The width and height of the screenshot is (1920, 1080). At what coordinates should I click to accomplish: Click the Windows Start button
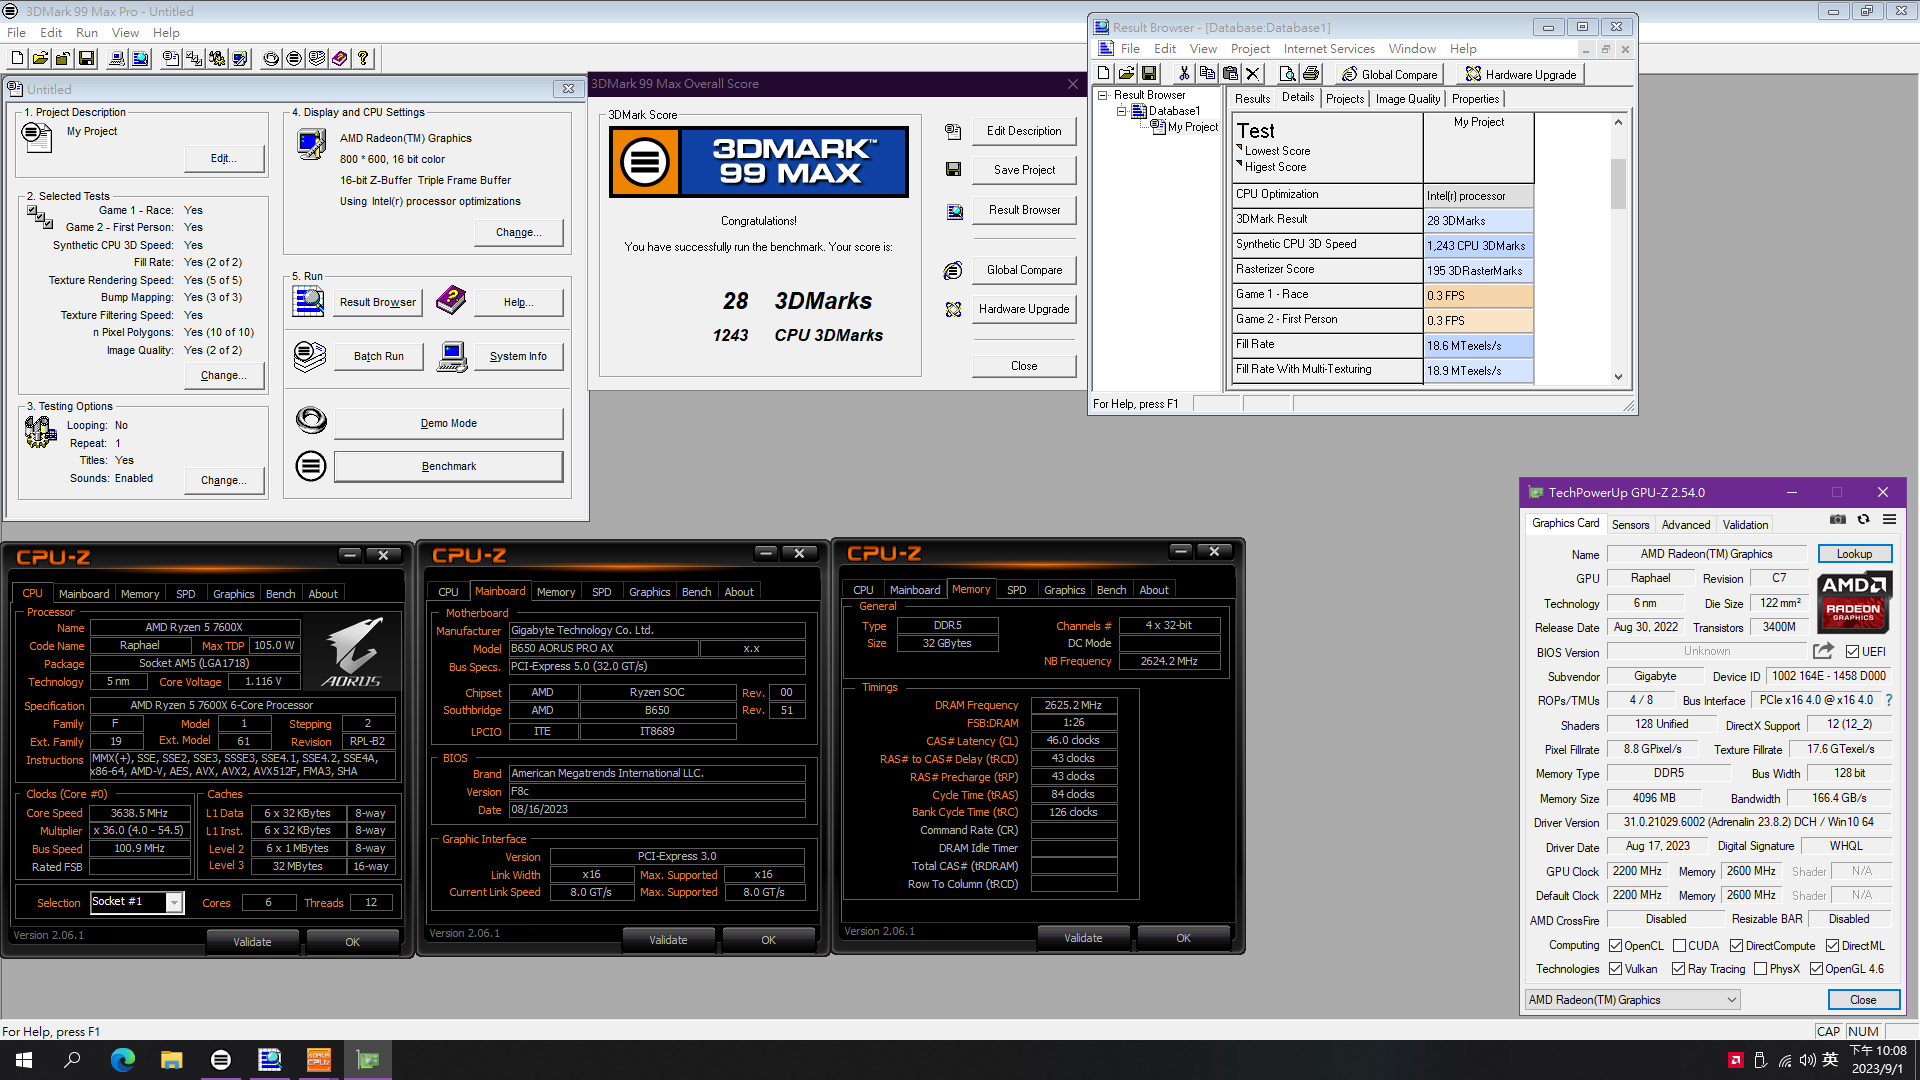[24, 1060]
